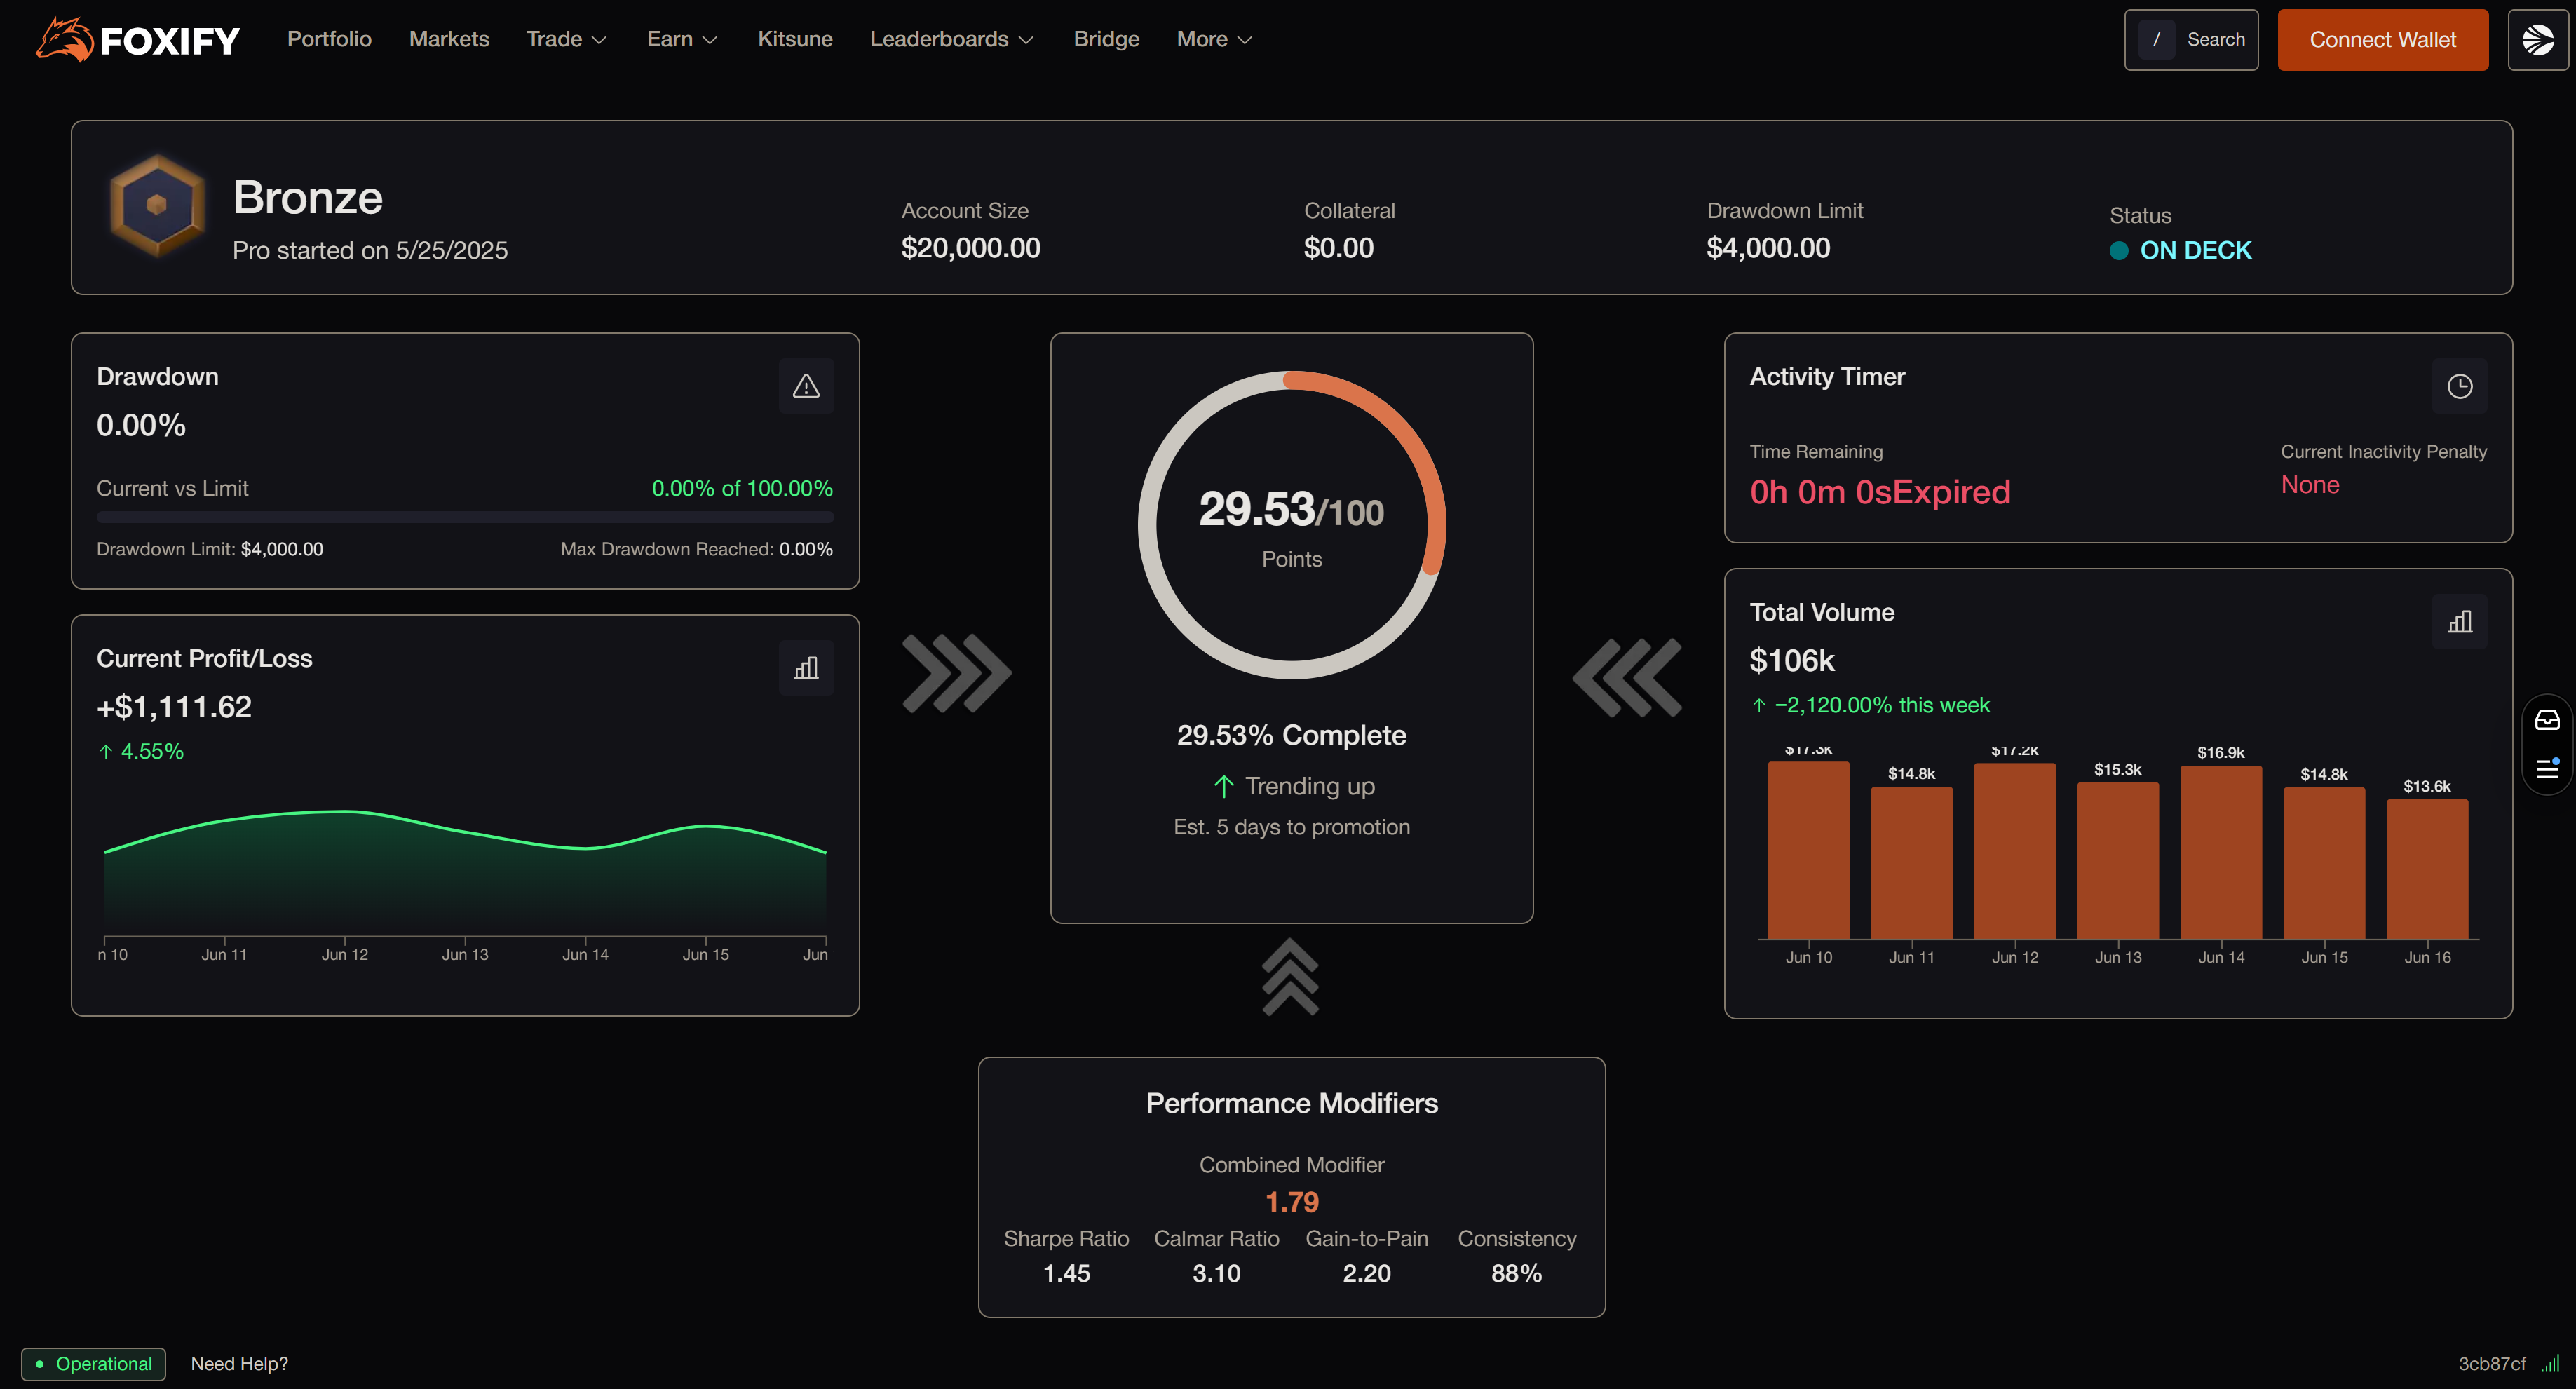This screenshot has width=2576, height=1389.
Task: Click the globe icon in top-right corner
Action: click(x=2537, y=40)
